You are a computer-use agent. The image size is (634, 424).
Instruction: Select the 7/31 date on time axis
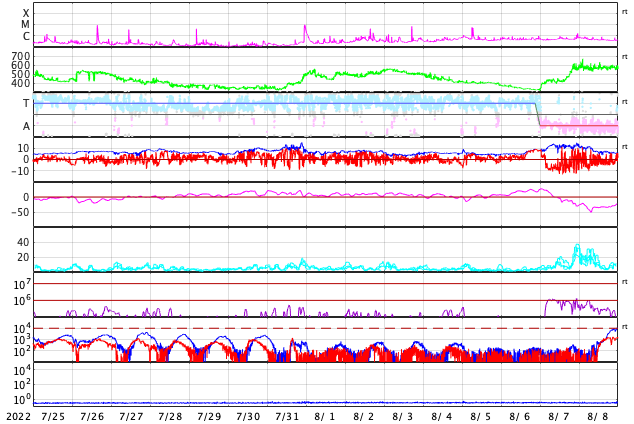287,416
